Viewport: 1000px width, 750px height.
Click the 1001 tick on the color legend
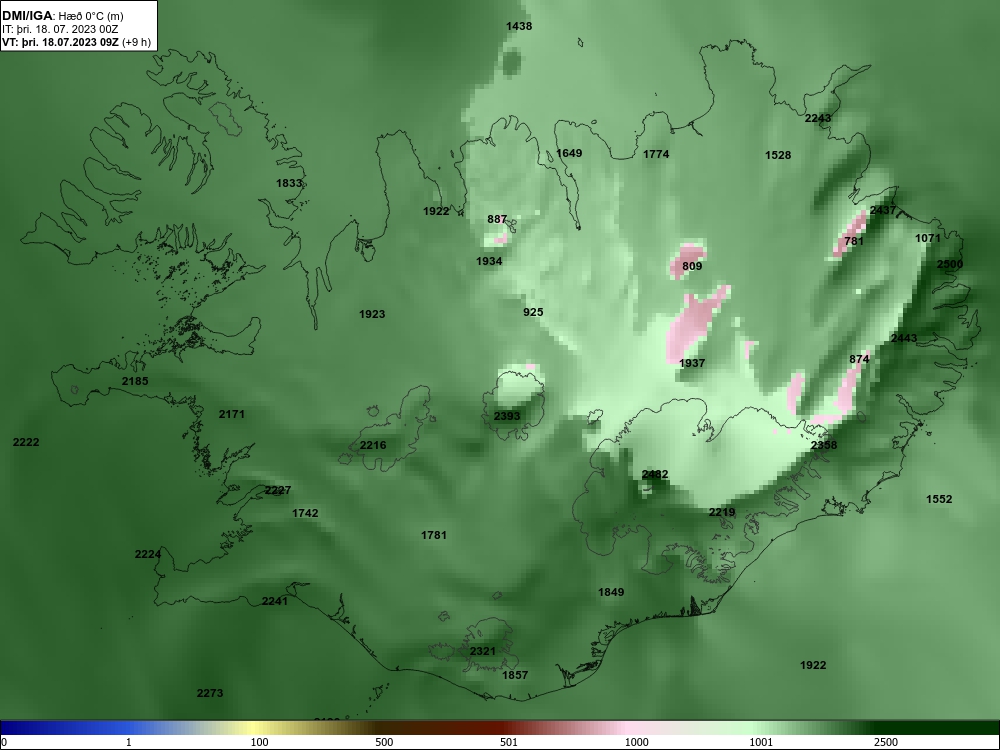coord(761,742)
